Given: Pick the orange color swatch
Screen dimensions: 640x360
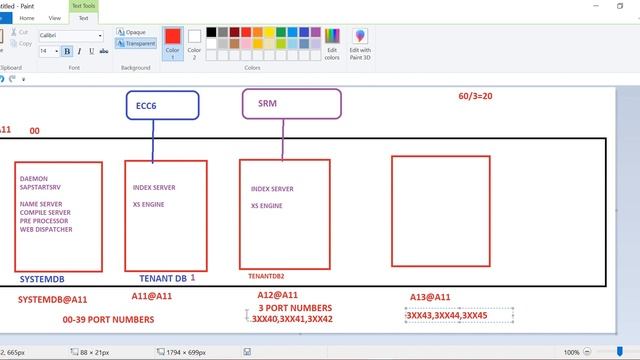Looking at the screenshot, I should pyautogui.click(x=258, y=32).
